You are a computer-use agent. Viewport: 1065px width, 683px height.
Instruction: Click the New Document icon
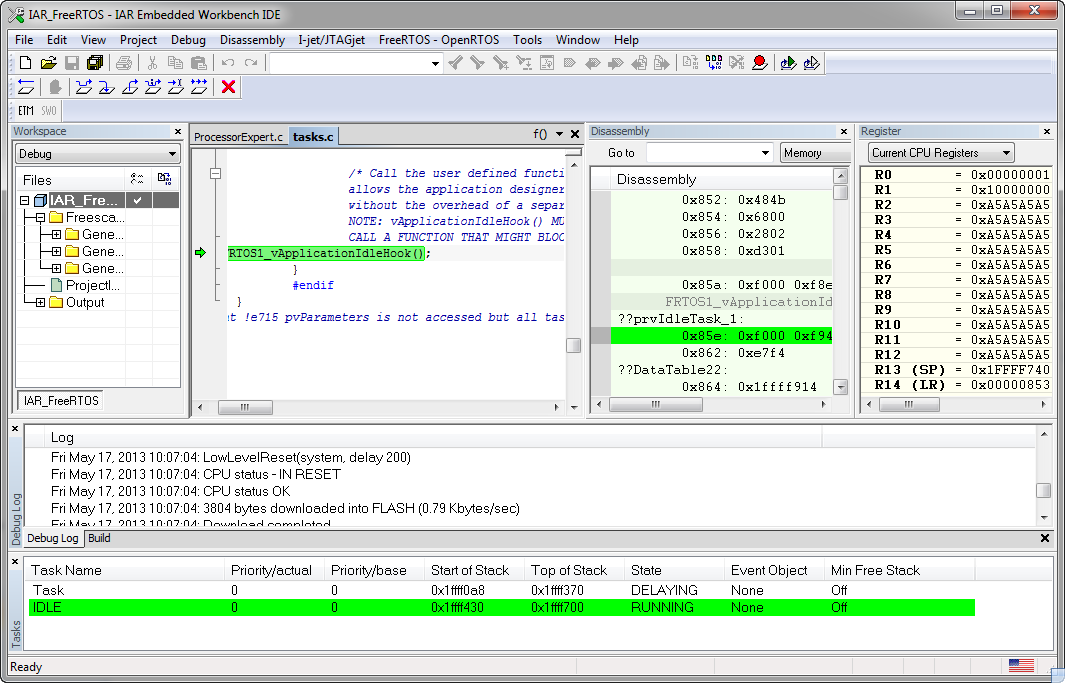[25, 63]
